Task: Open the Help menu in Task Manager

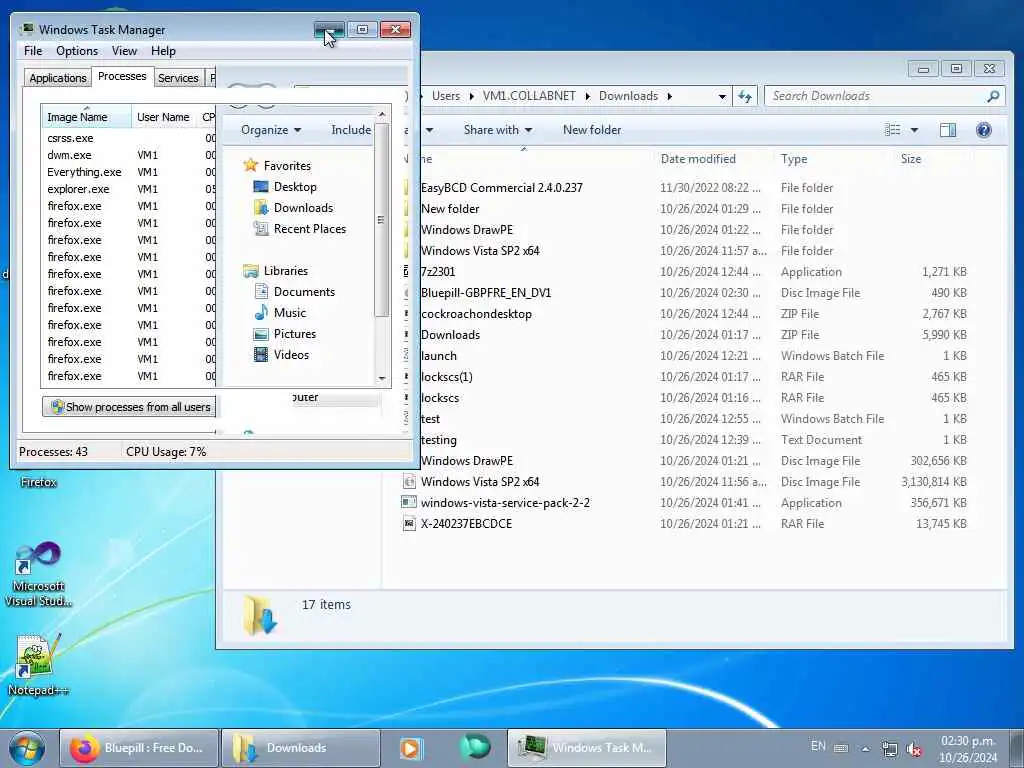Action: [163, 51]
